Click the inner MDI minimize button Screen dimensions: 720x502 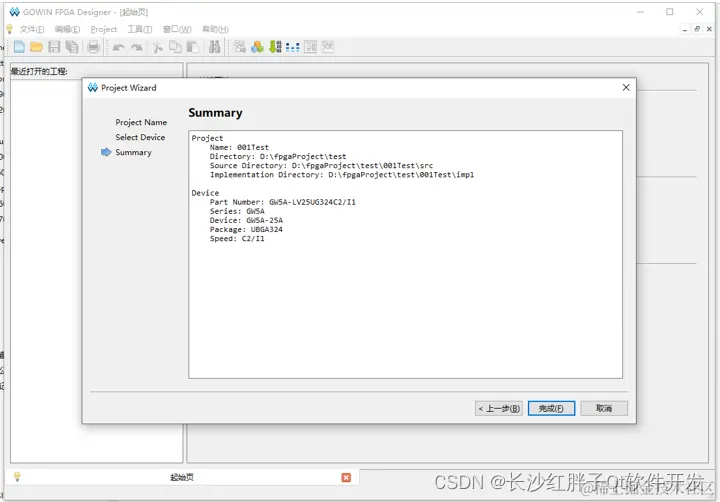tap(685, 29)
